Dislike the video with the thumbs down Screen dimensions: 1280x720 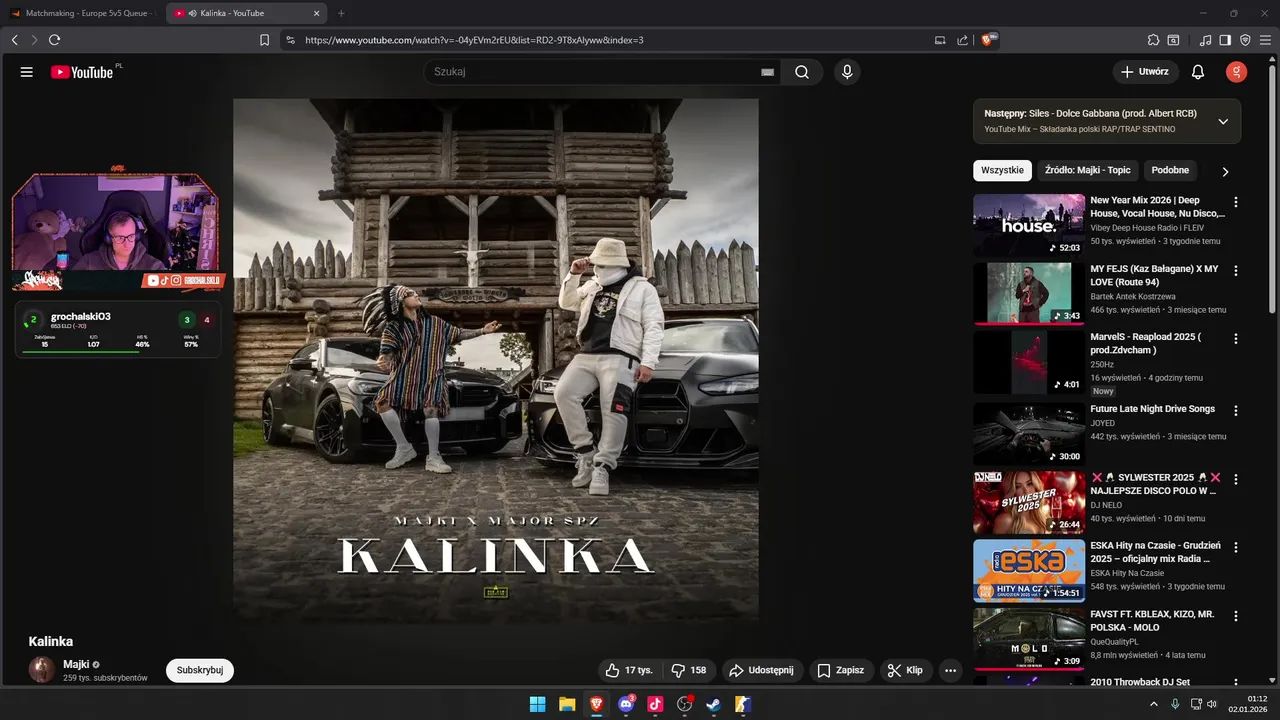coord(689,670)
